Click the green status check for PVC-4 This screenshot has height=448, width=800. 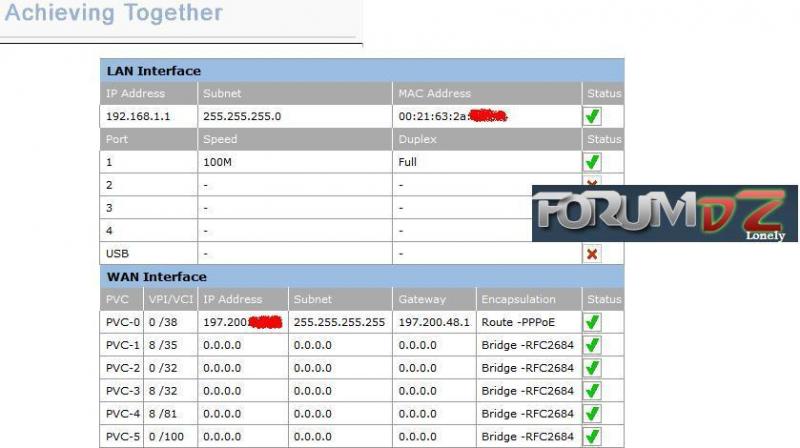pos(592,414)
